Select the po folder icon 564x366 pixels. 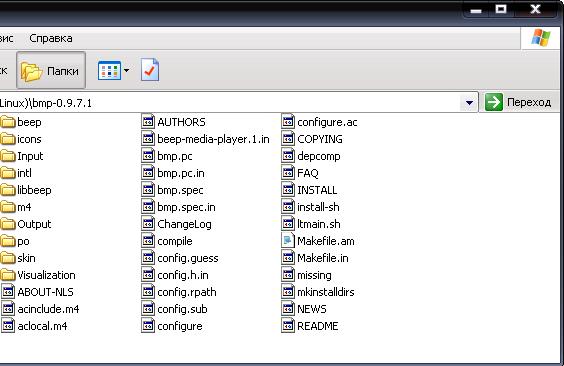point(8,241)
